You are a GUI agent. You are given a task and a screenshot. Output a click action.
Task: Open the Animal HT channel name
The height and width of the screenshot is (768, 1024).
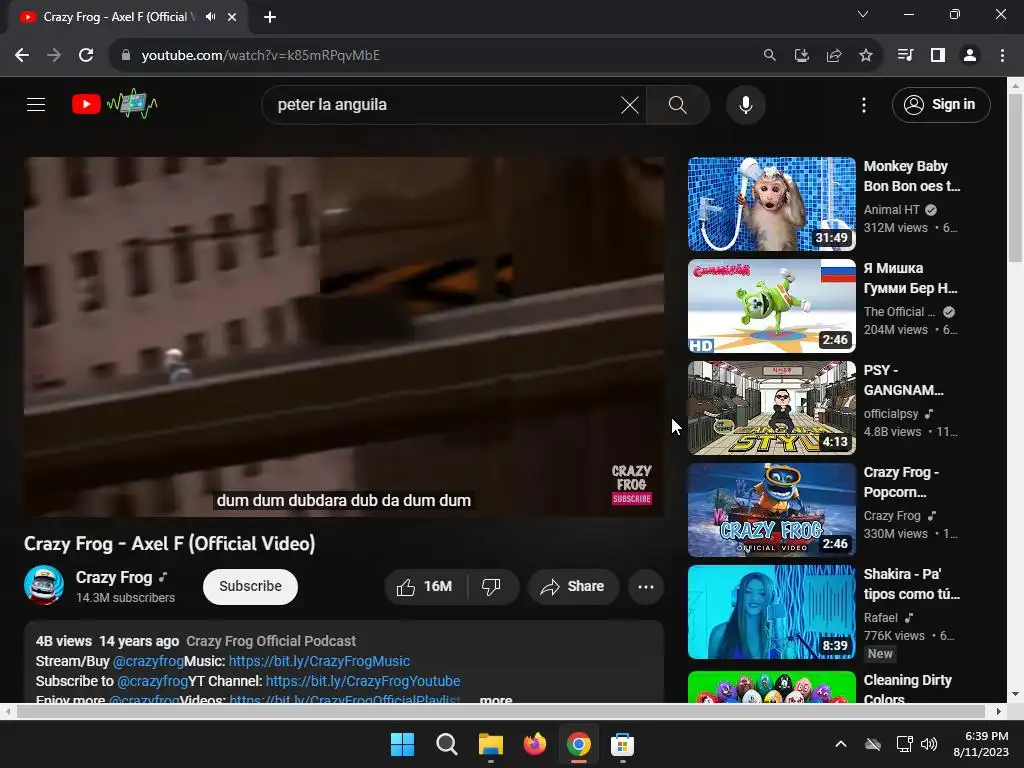pyautogui.click(x=891, y=210)
